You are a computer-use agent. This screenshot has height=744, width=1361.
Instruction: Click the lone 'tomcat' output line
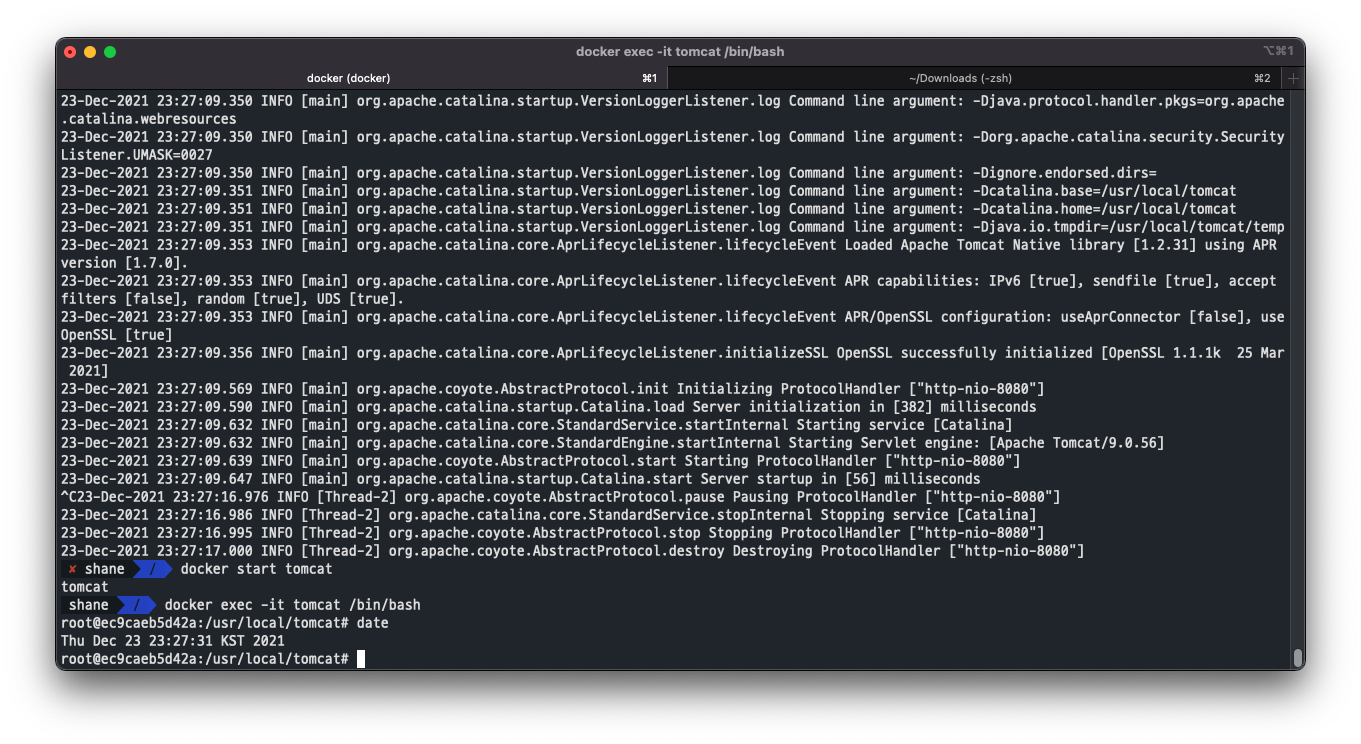pyautogui.click(x=85, y=587)
